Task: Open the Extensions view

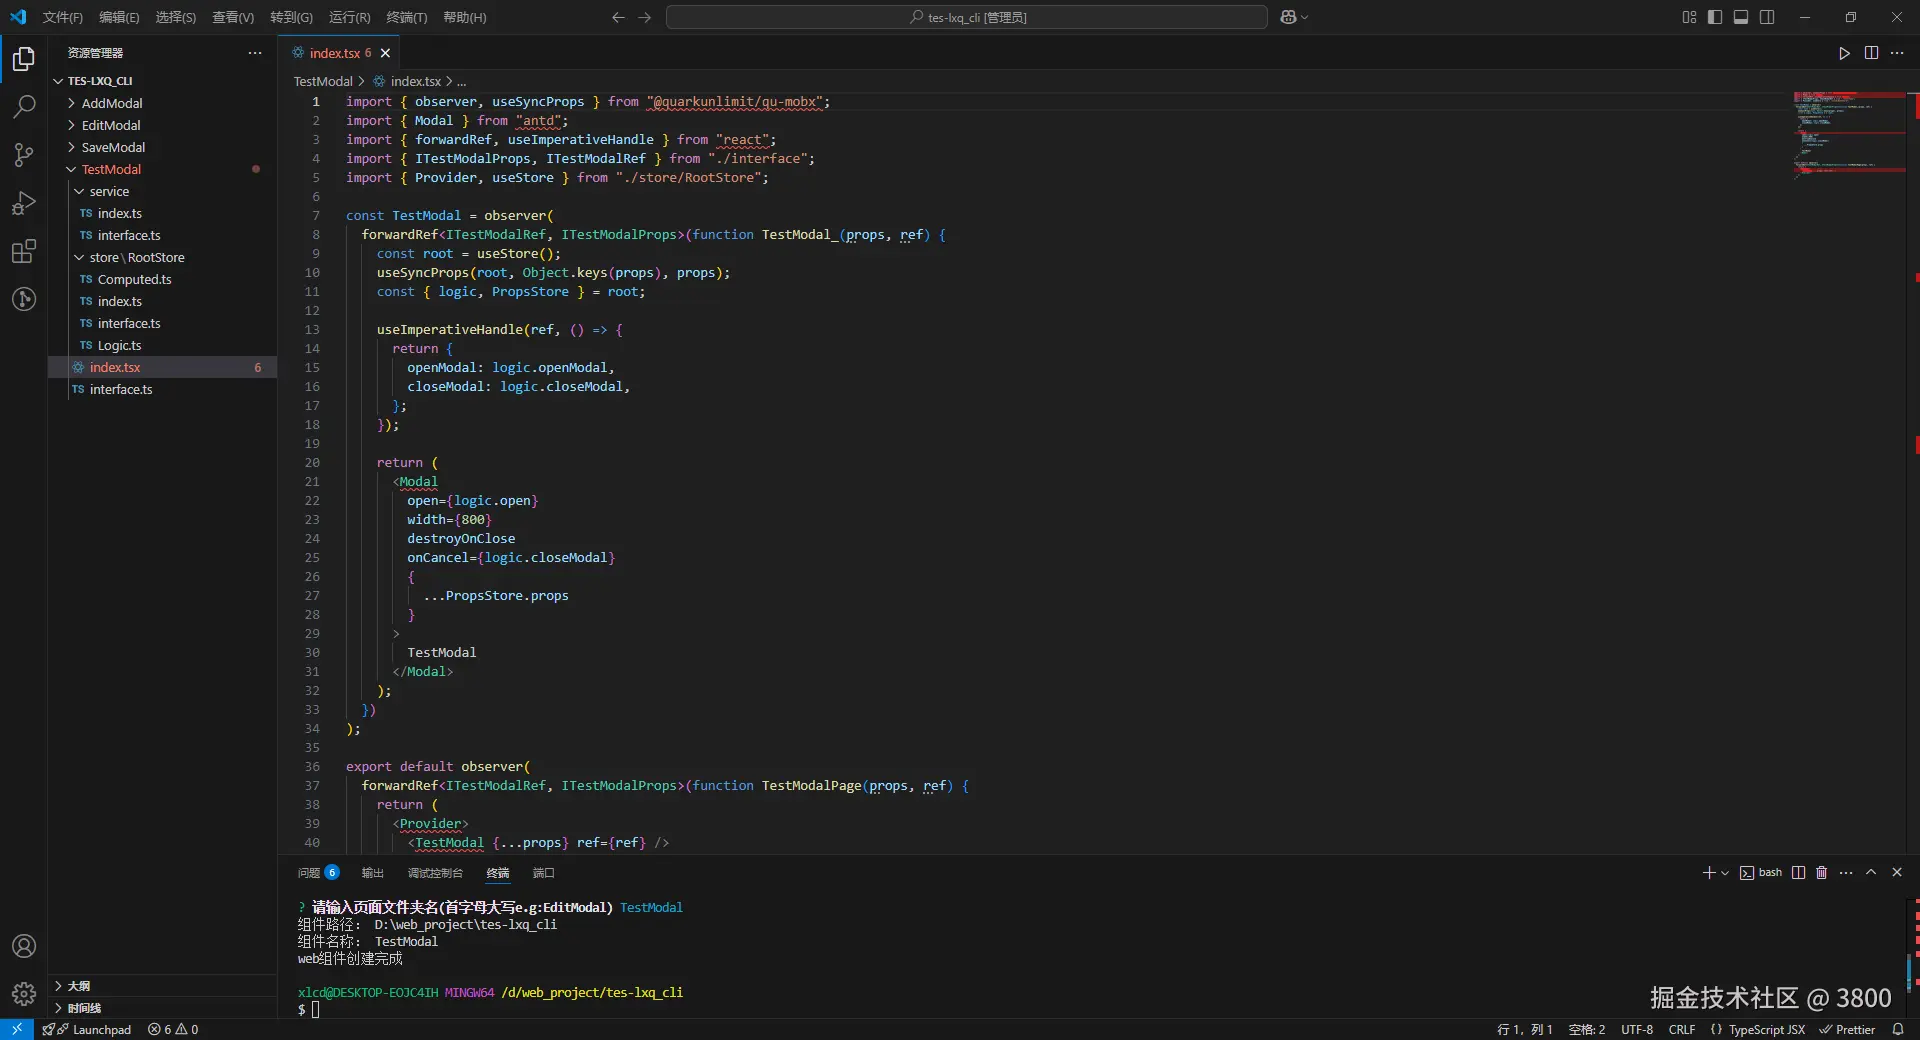Action: pos(24,251)
